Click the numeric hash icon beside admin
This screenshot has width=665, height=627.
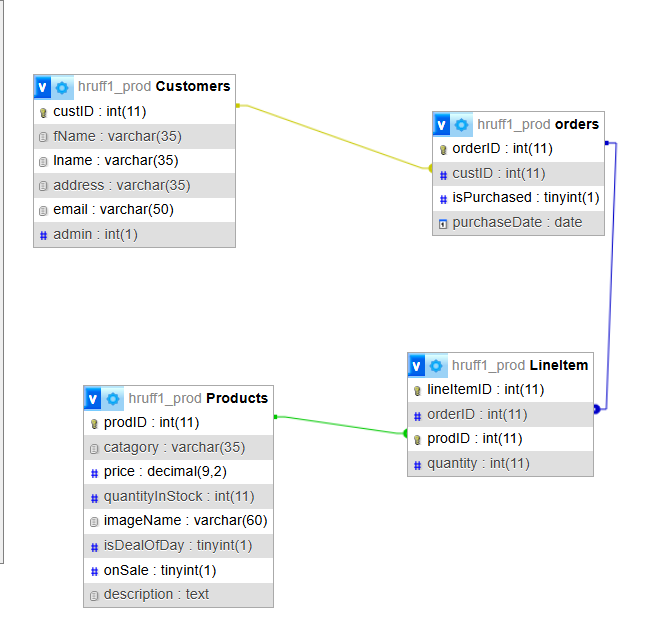tap(43, 235)
